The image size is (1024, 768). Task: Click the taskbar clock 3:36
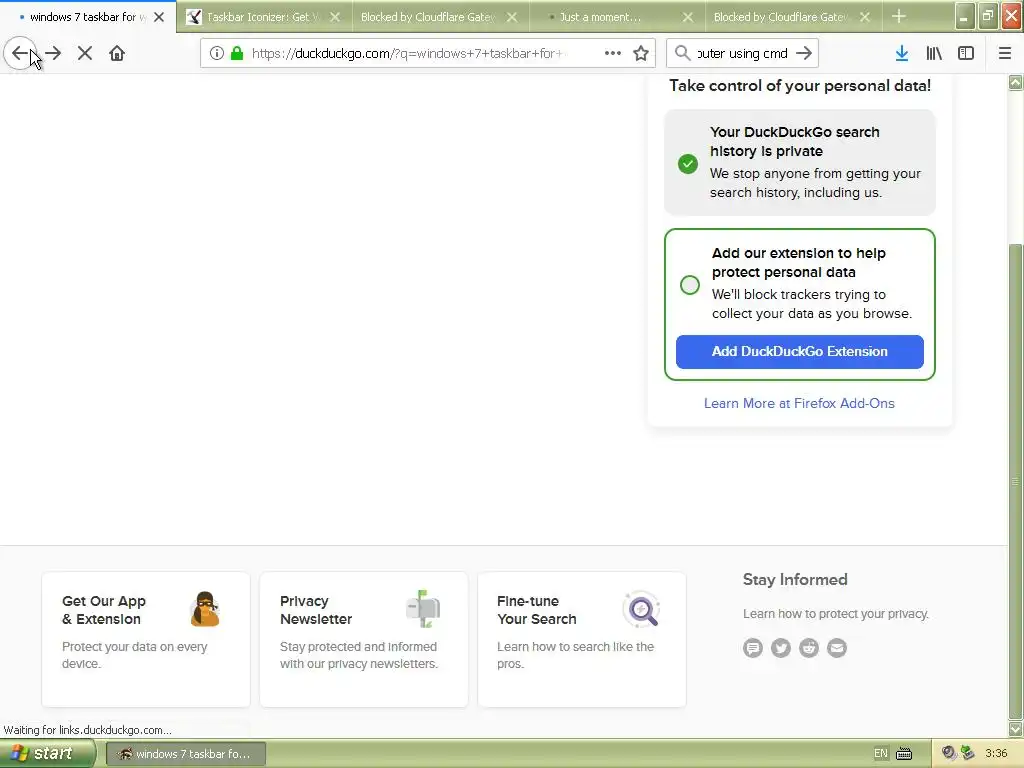click(x=997, y=754)
